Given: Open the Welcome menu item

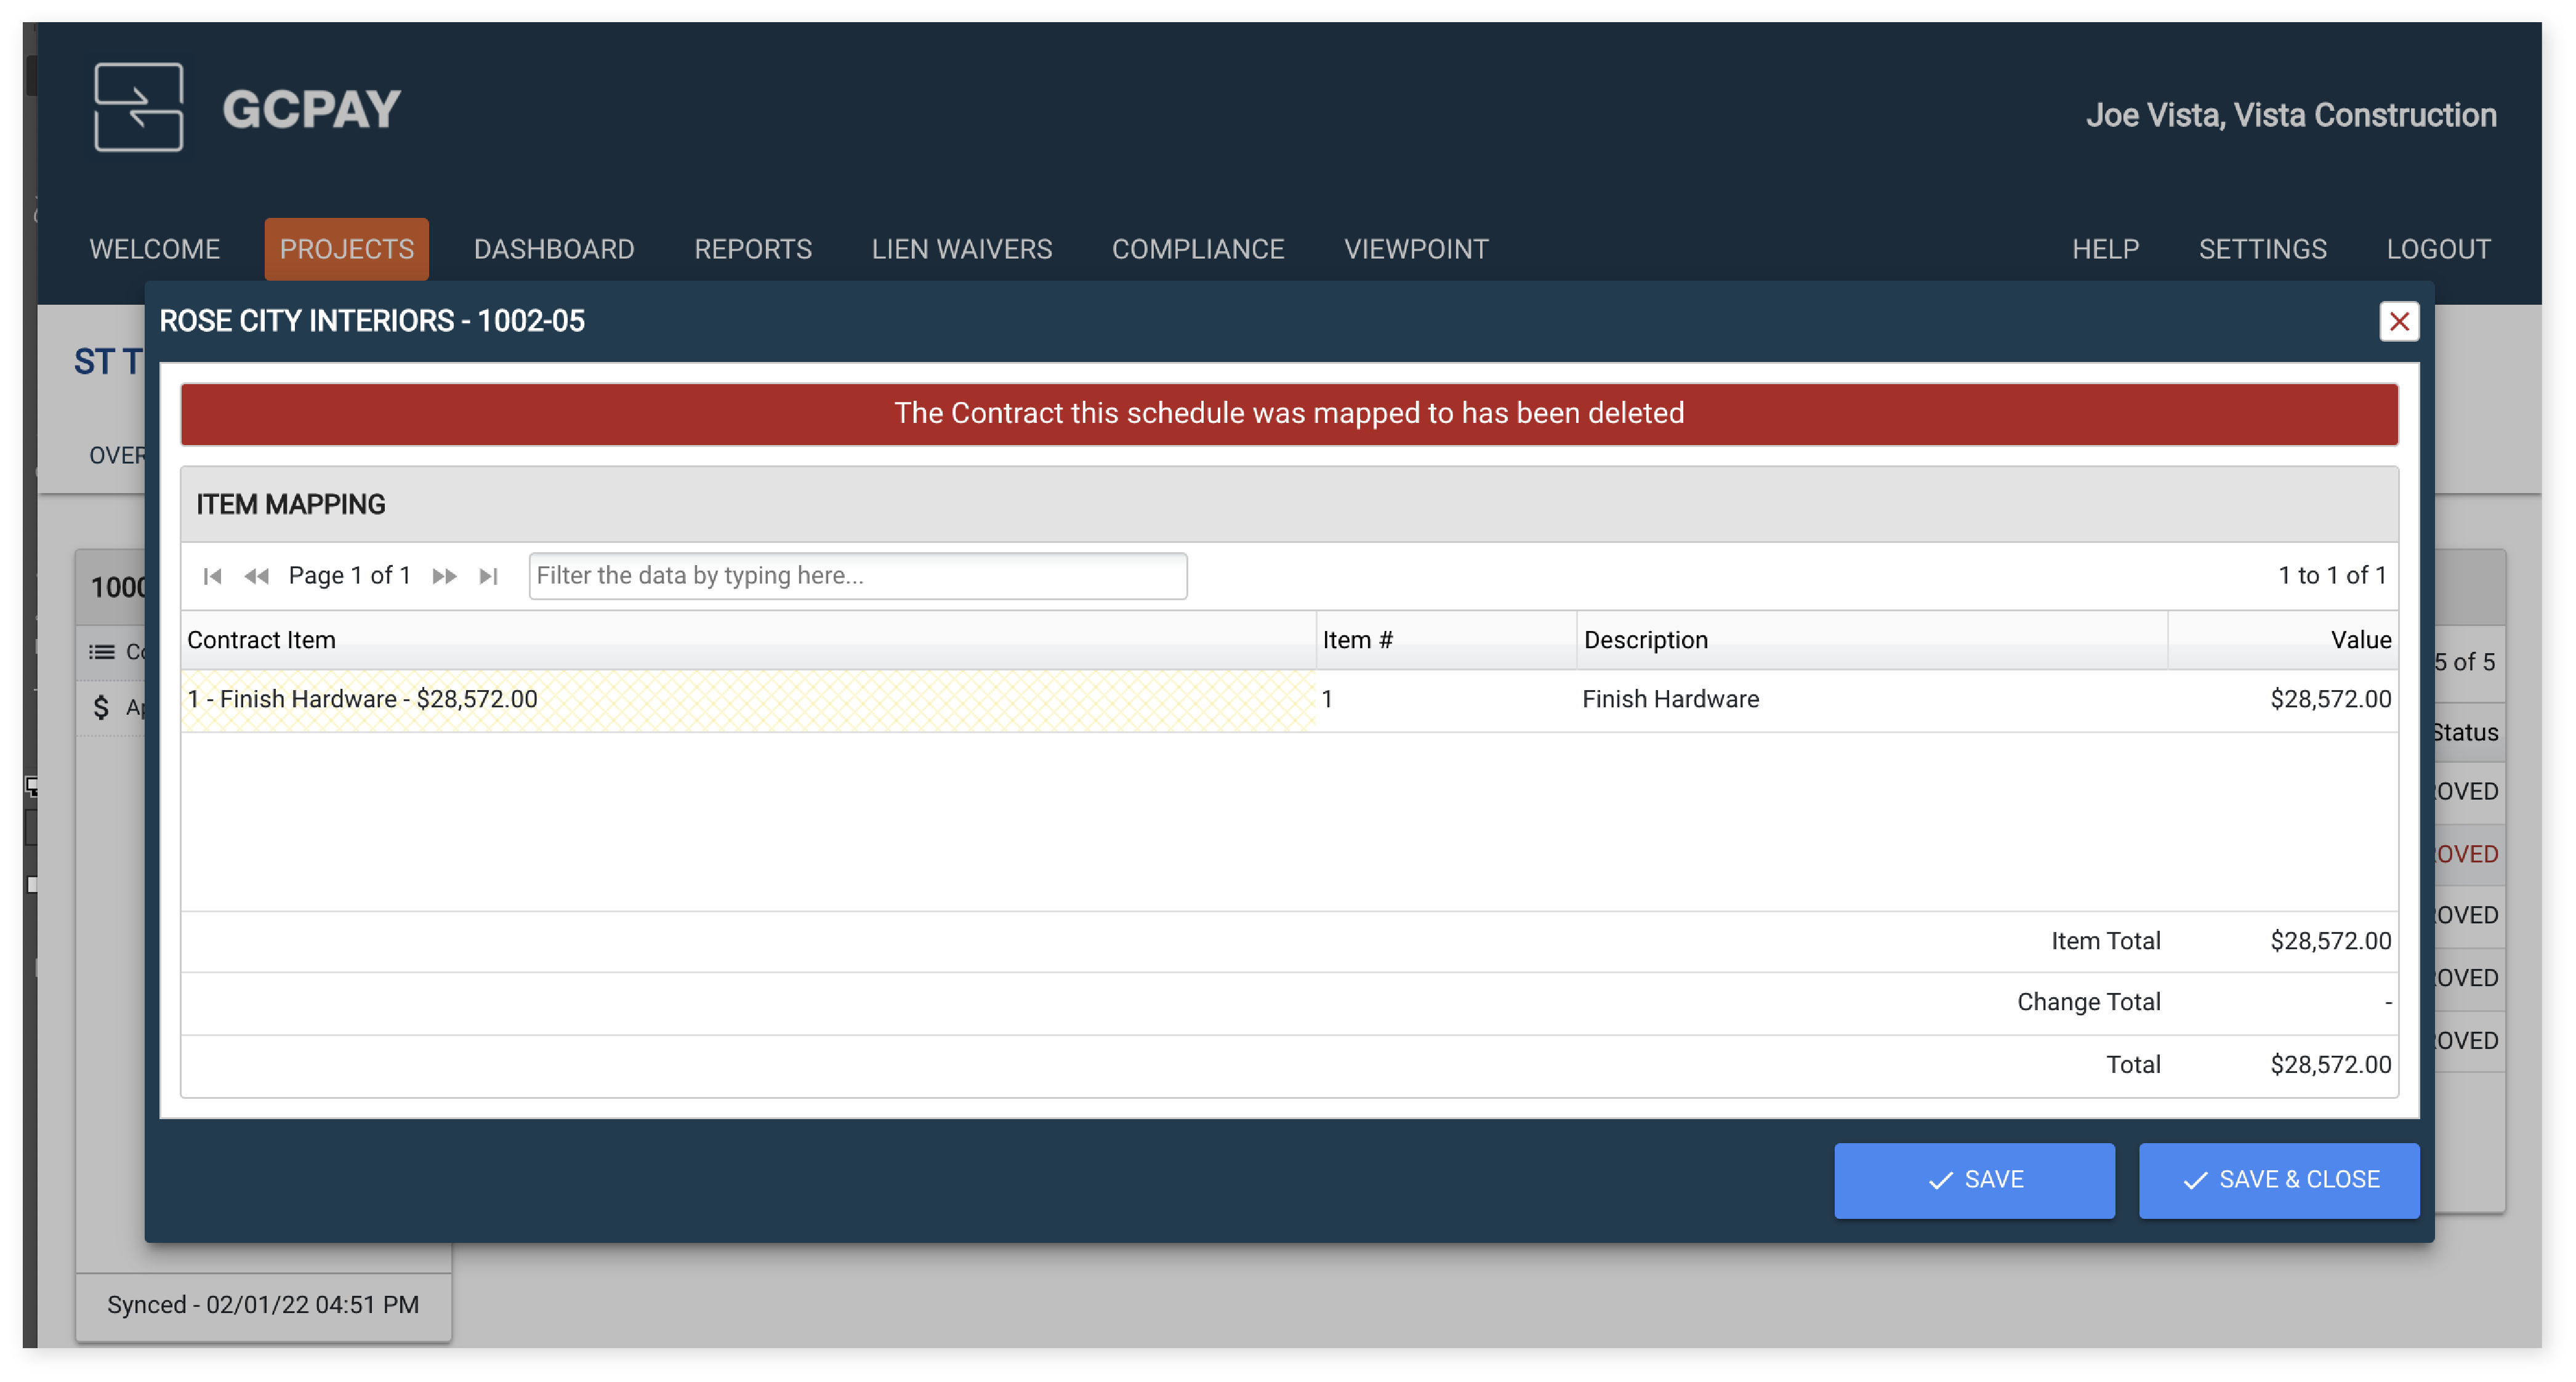Looking at the screenshot, I should click(154, 249).
